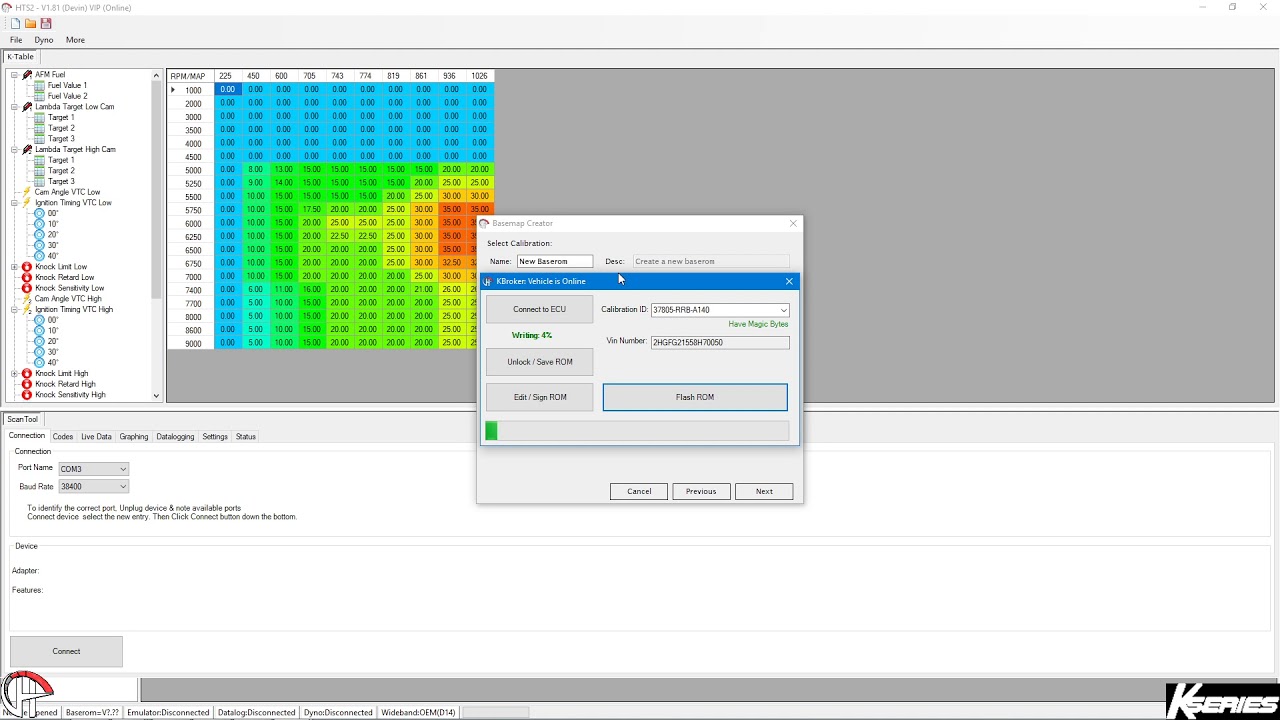
Task: Select the AFM Fuel tree node
Action: point(50,75)
